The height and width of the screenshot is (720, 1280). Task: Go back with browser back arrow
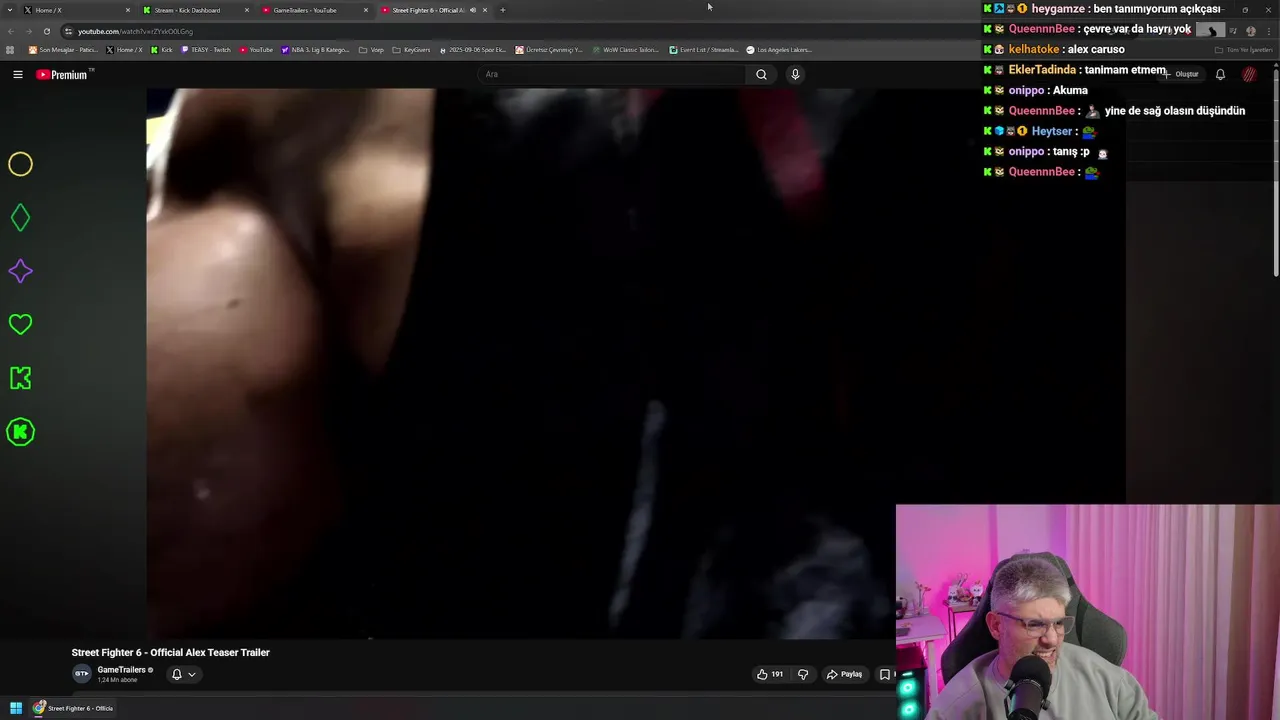pyautogui.click(x=10, y=31)
